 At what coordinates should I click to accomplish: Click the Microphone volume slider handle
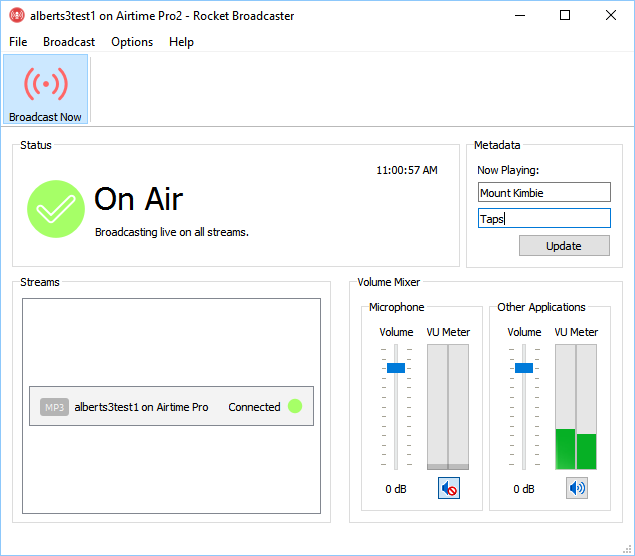coord(396,368)
